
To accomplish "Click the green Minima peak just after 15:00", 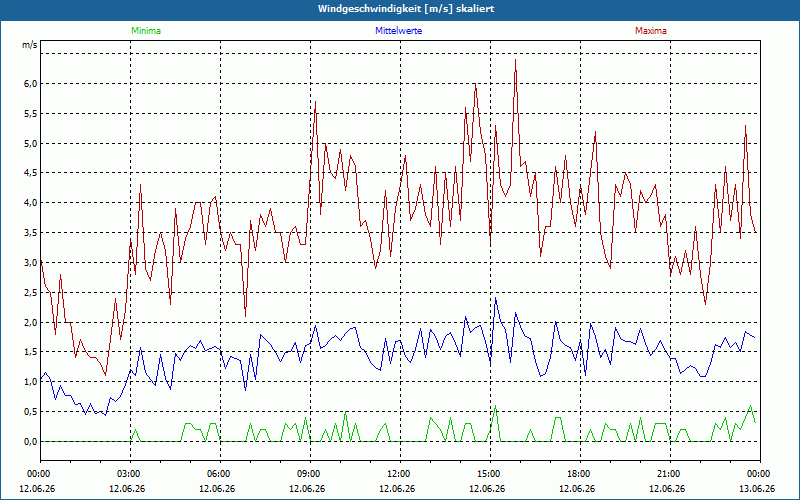I will pyautogui.click(x=495, y=406).
